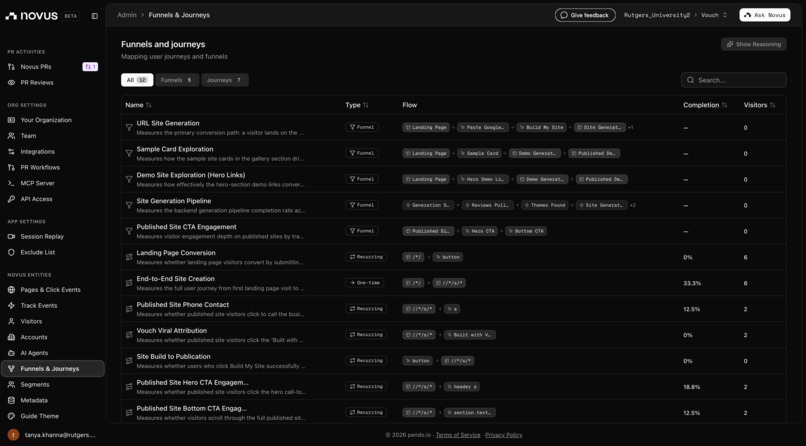Sort table by Type column
The height and width of the screenshot is (446, 806).
click(357, 105)
